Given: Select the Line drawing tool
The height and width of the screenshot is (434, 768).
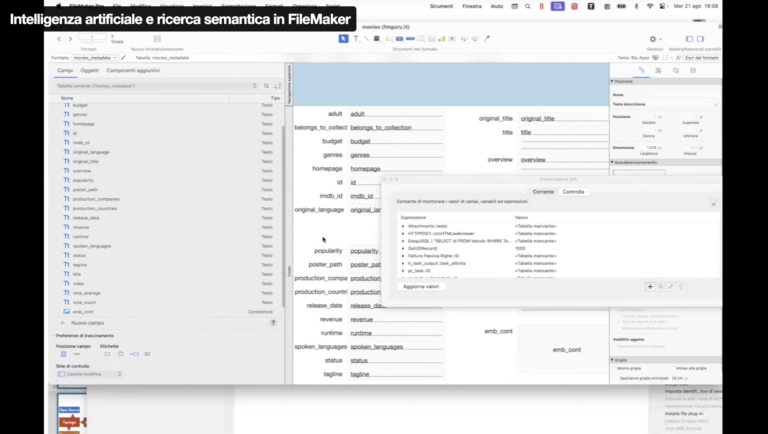Looking at the screenshot, I should click(x=366, y=39).
